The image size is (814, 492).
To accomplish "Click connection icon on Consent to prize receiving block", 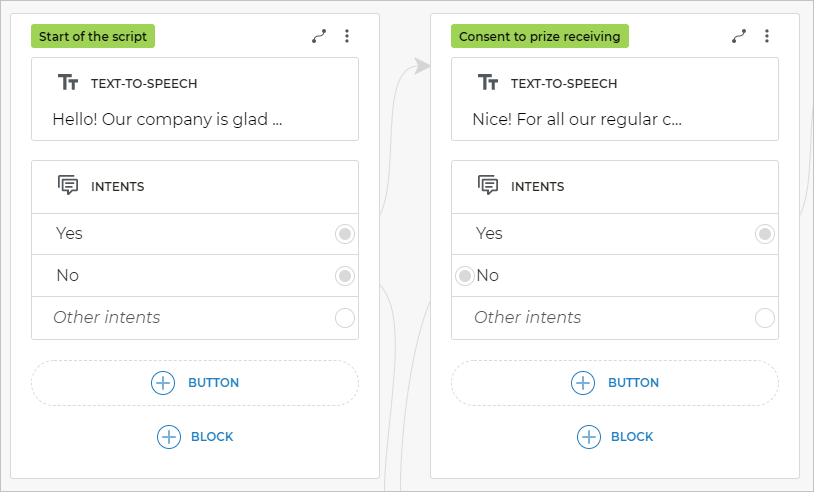I will coord(739,36).
